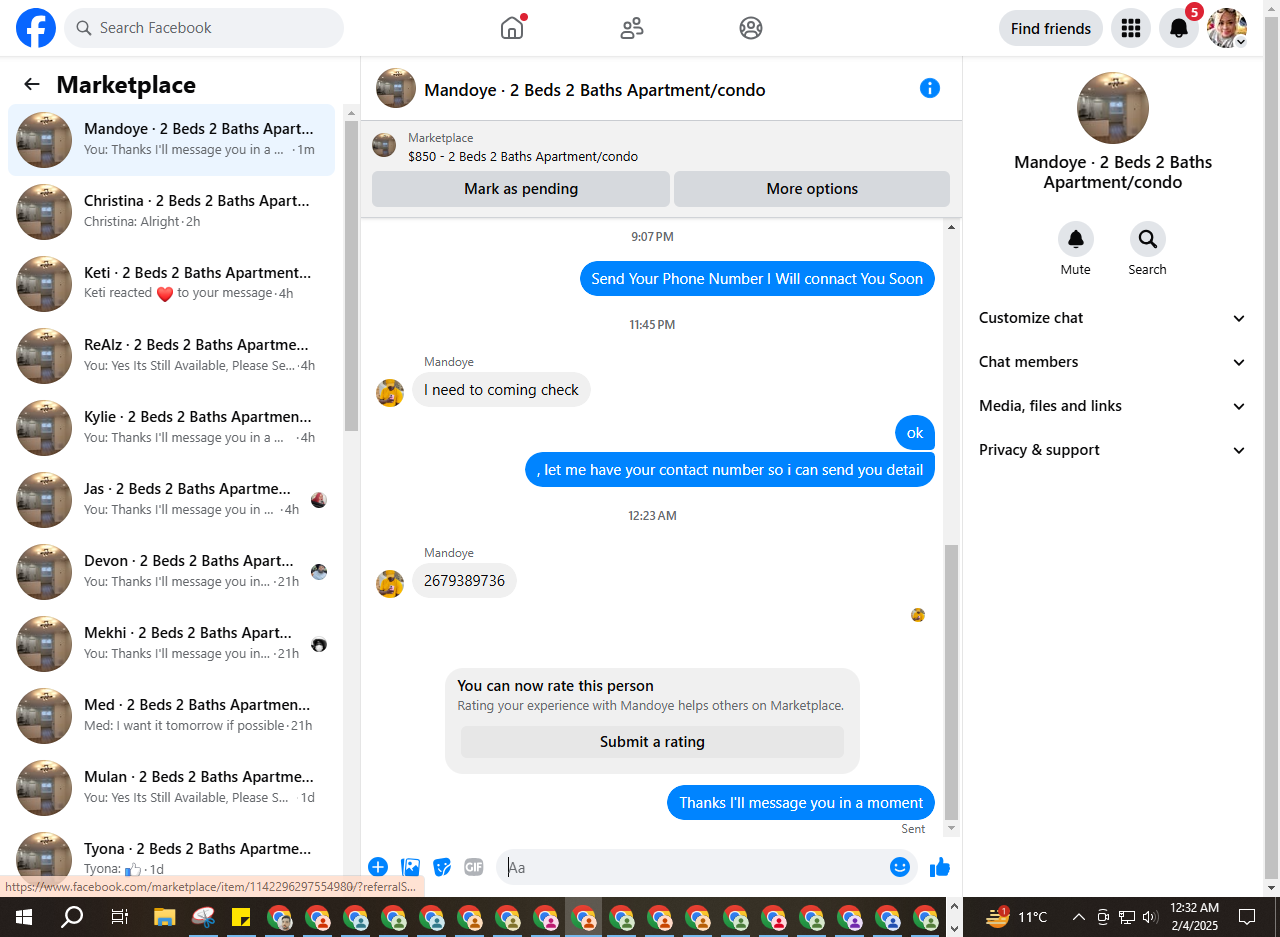The image size is (1280, 937).
Task: Expand Media, files and links section
Action: [x=1113, y=406]
